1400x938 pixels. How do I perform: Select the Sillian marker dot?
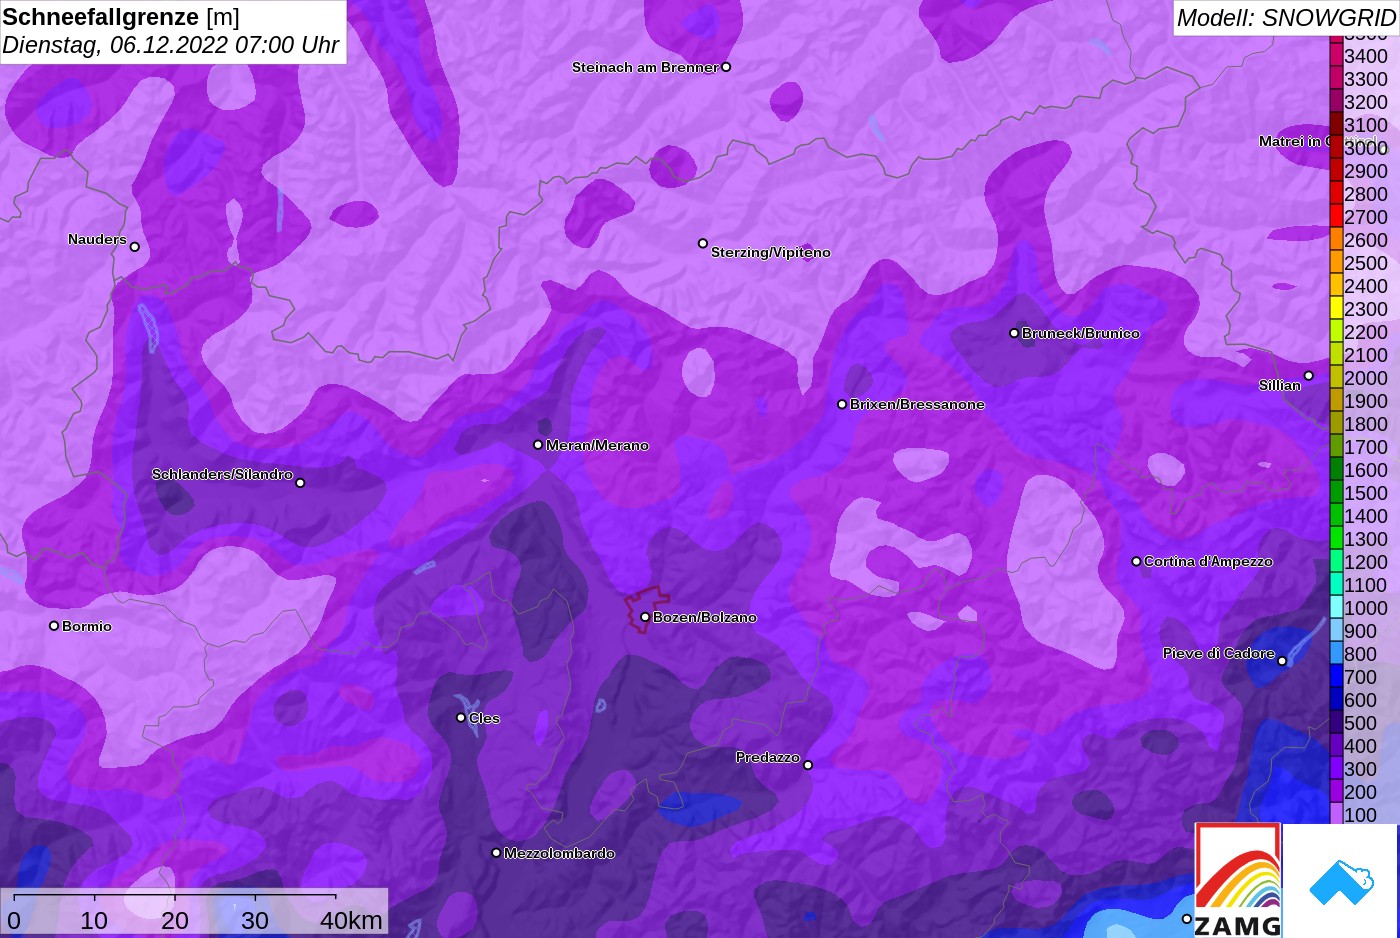click(x=1308, y=376)
